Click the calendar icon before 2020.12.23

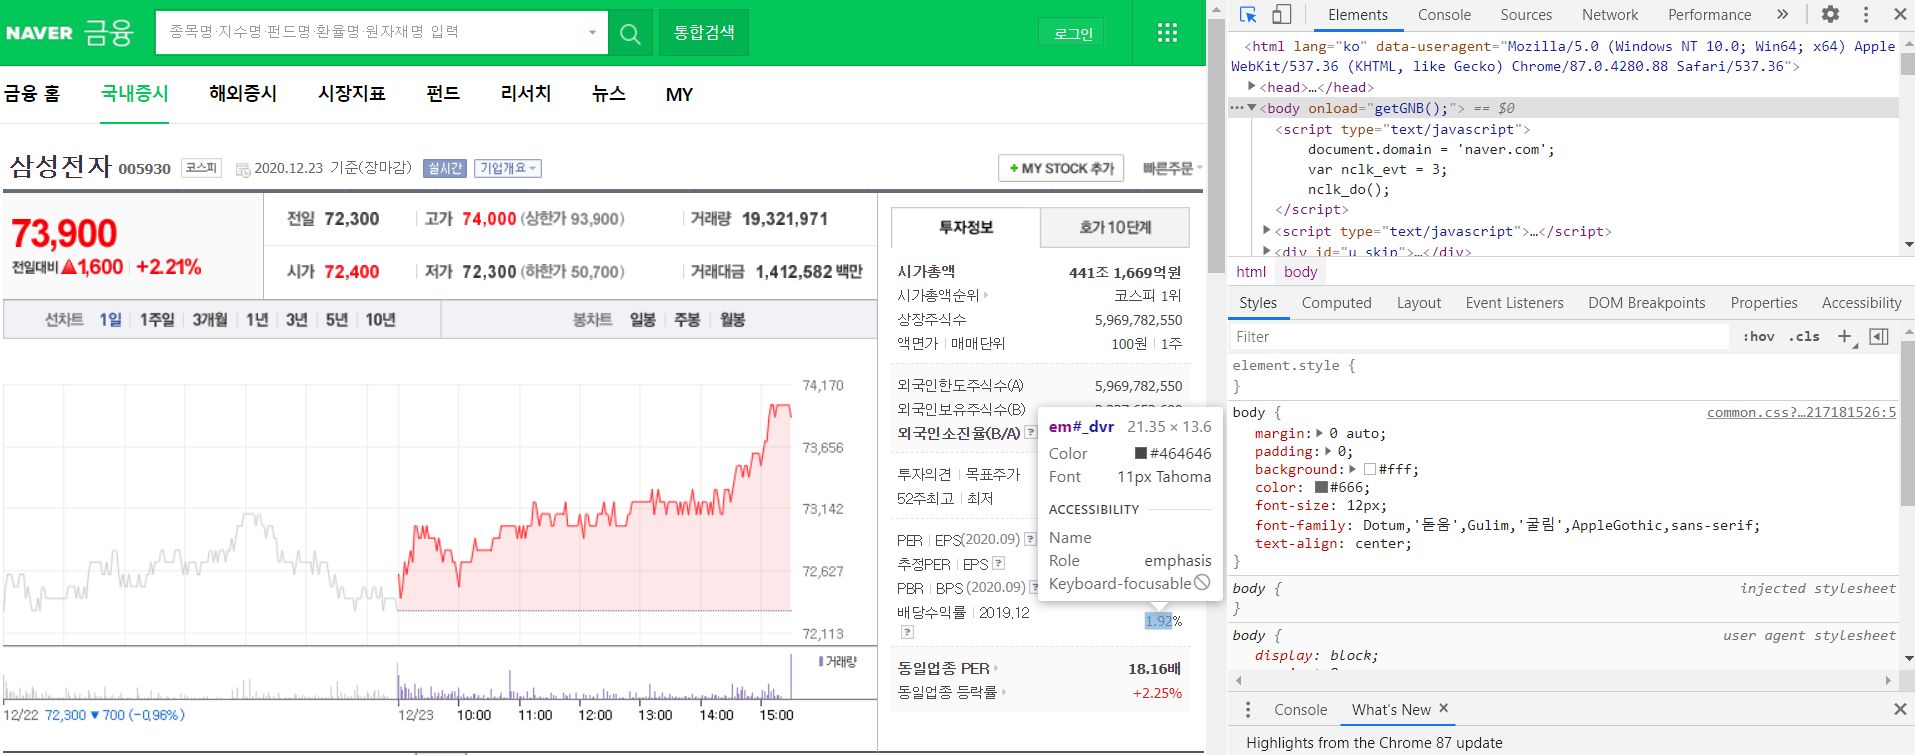pyautogui.click(x=243, y=170)
